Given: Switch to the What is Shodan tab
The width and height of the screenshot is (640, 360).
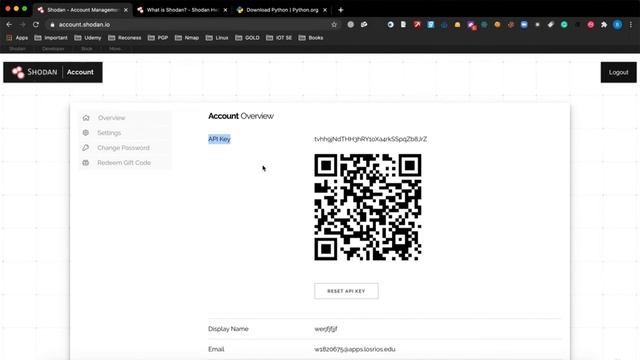Looking at the screenshot, I should (x=182, y=10).
